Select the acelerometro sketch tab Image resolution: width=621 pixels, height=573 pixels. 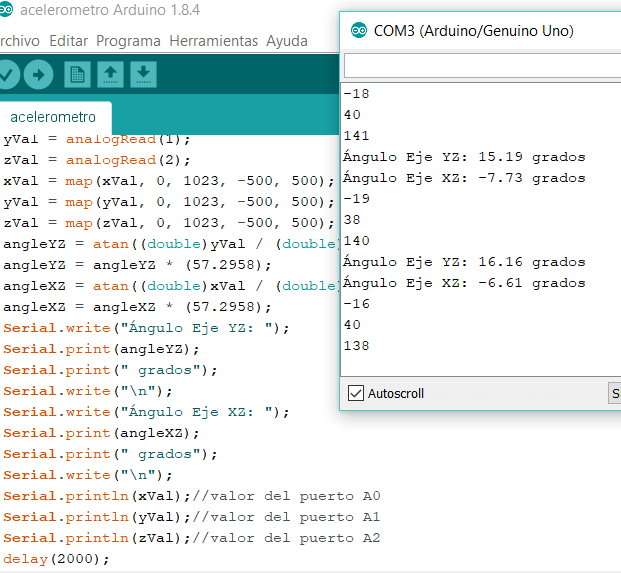53,117
